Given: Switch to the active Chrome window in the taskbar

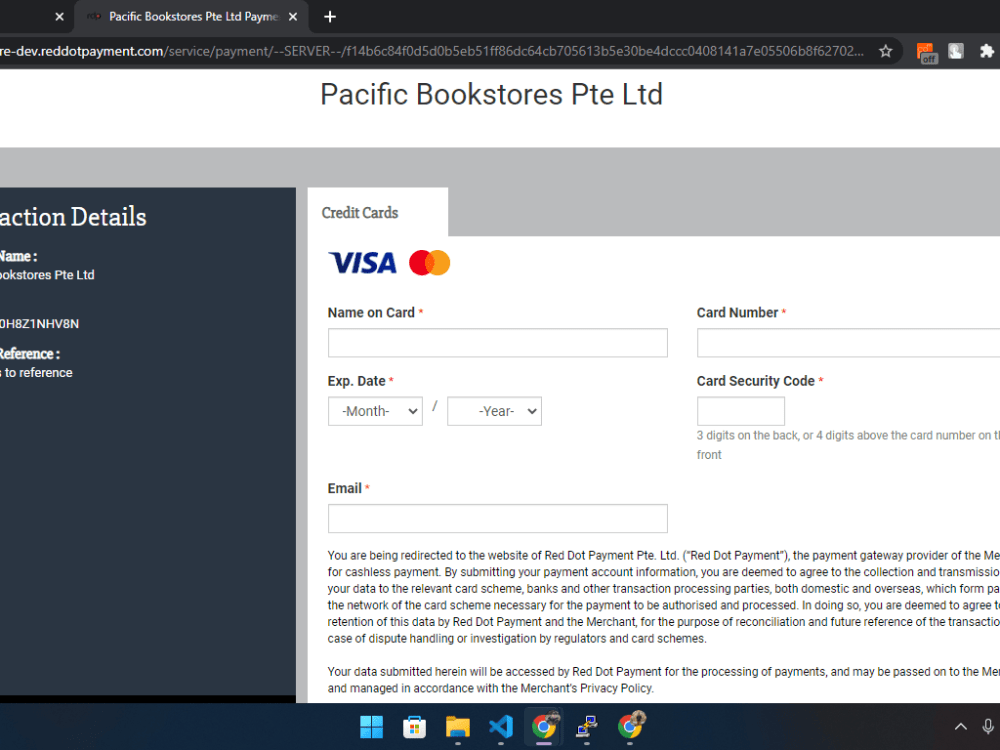Looking at the screenshot, I should pos(544,727).
